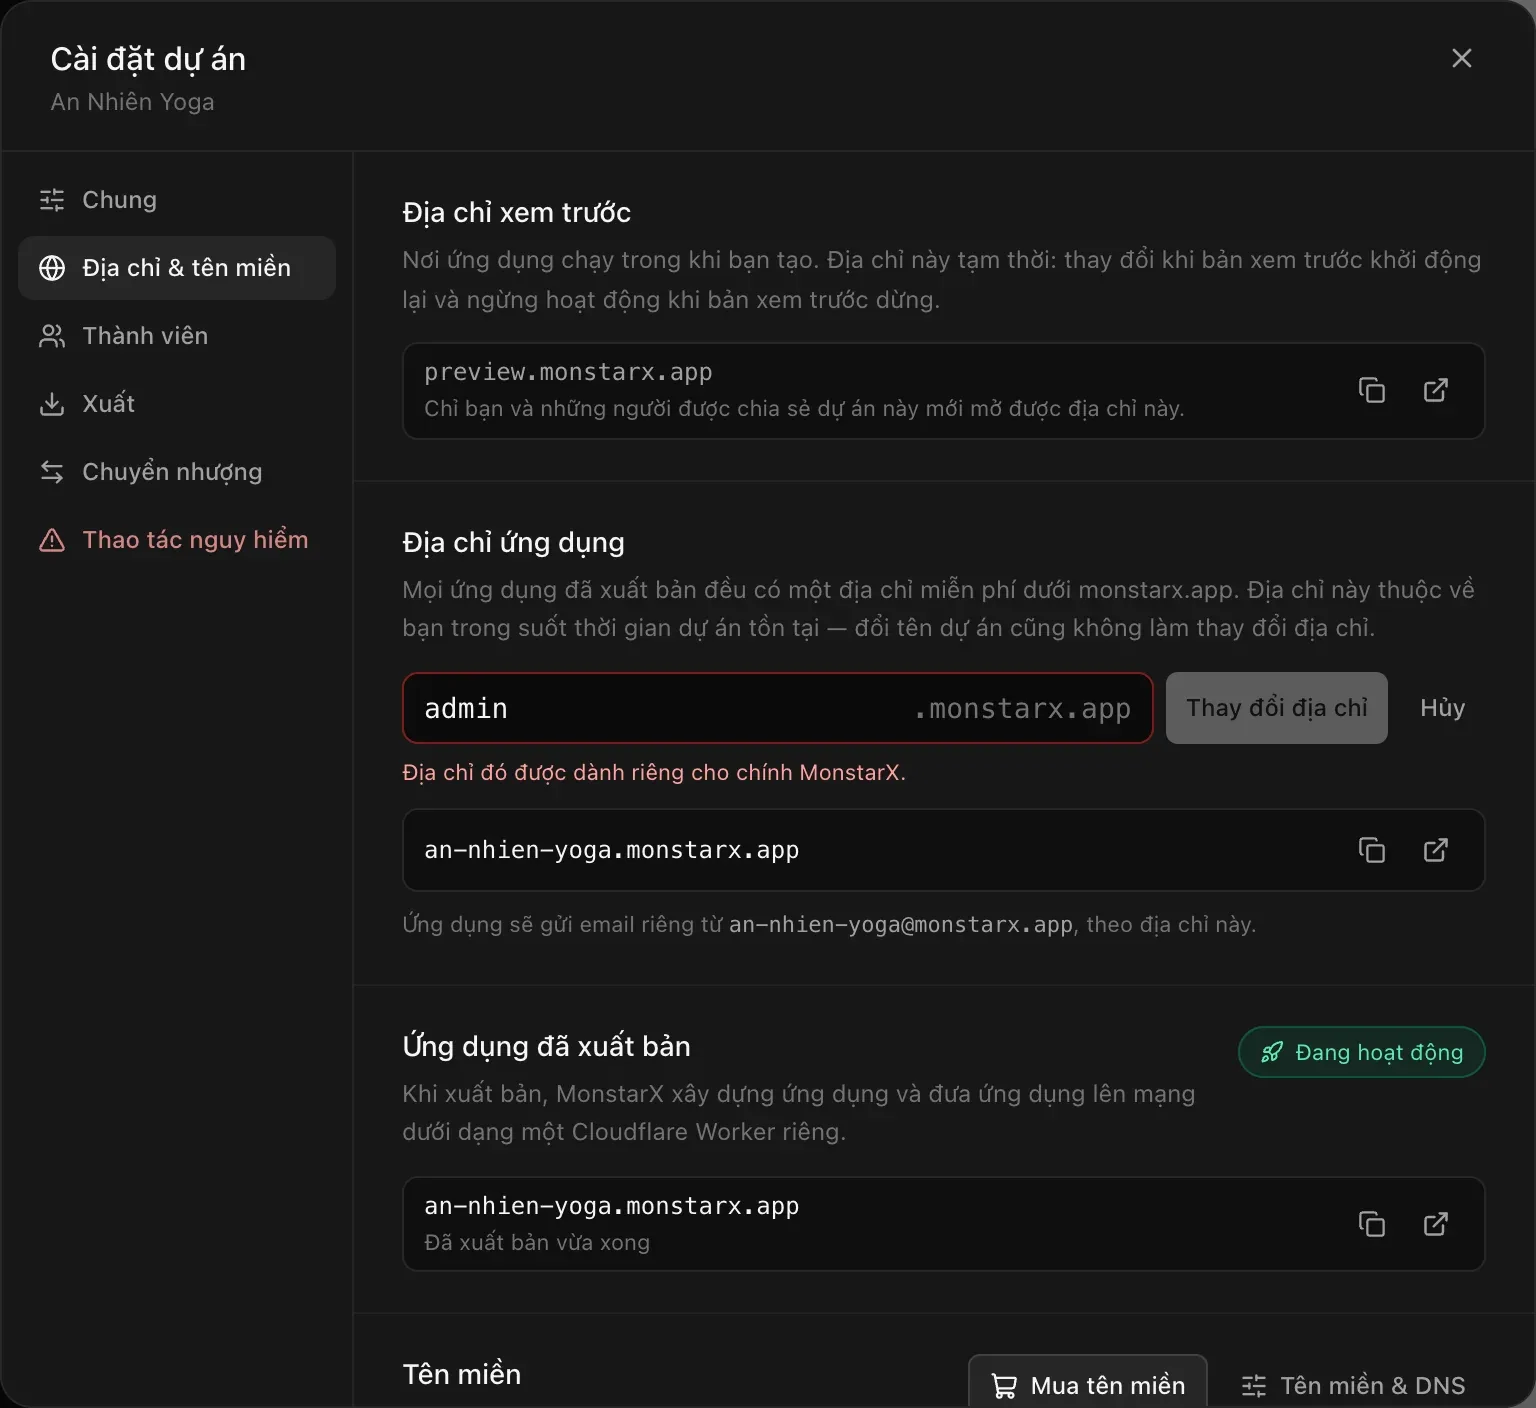The width and height of the screenshot is (1536, 1408).
Task: Click the error text Địa chỉ đó được dành riêng
Action: (x=654, y=772)
